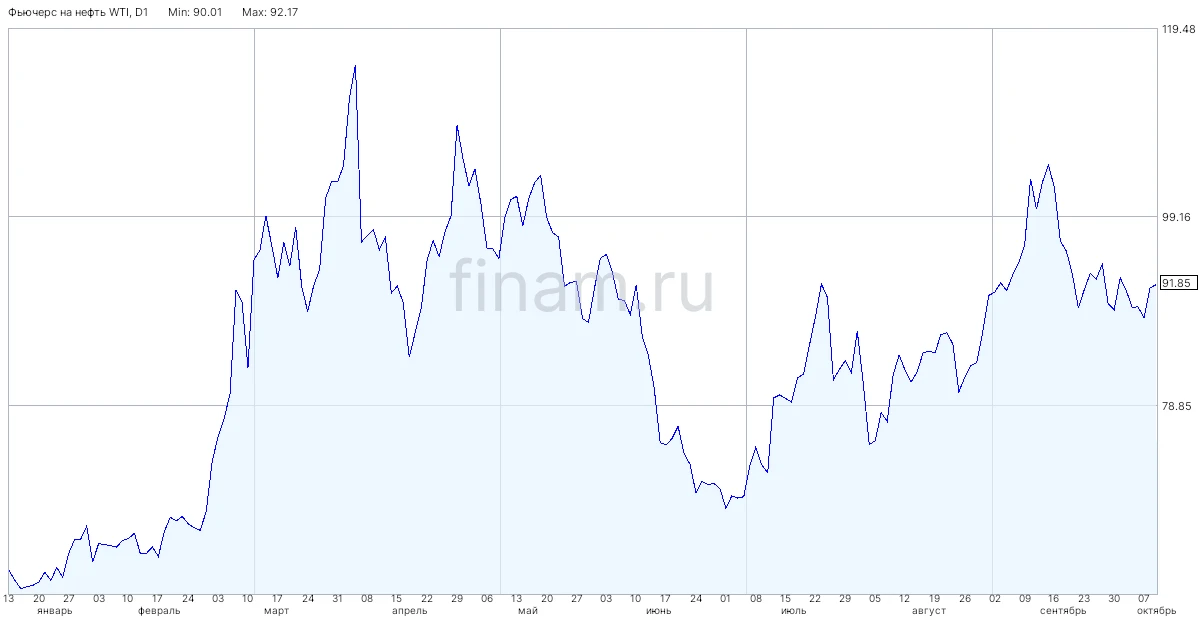Click the 78.85 price axis label

click(1177, 406)
